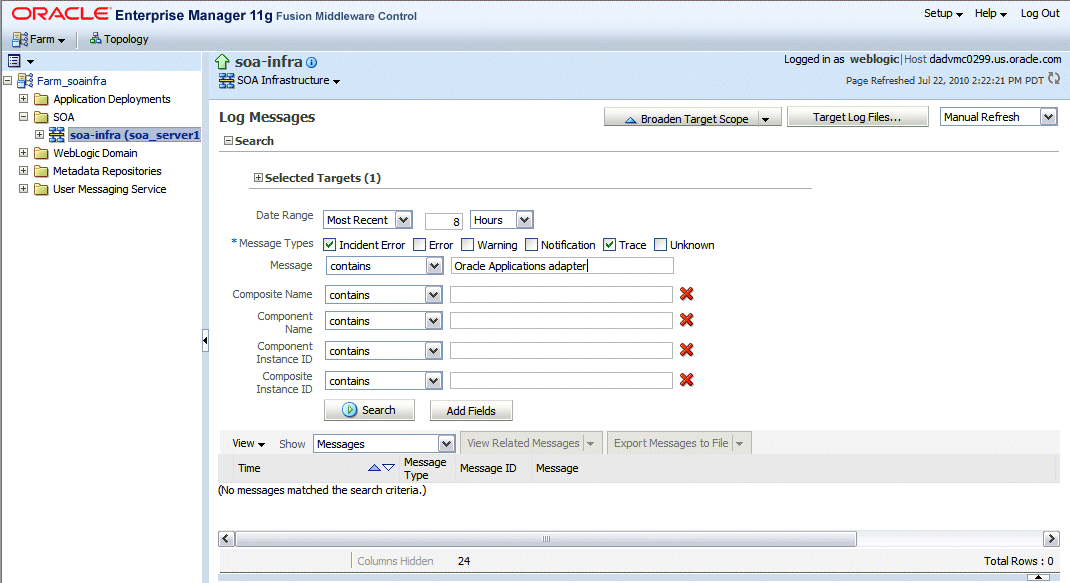Click the Message text input field

562,266
